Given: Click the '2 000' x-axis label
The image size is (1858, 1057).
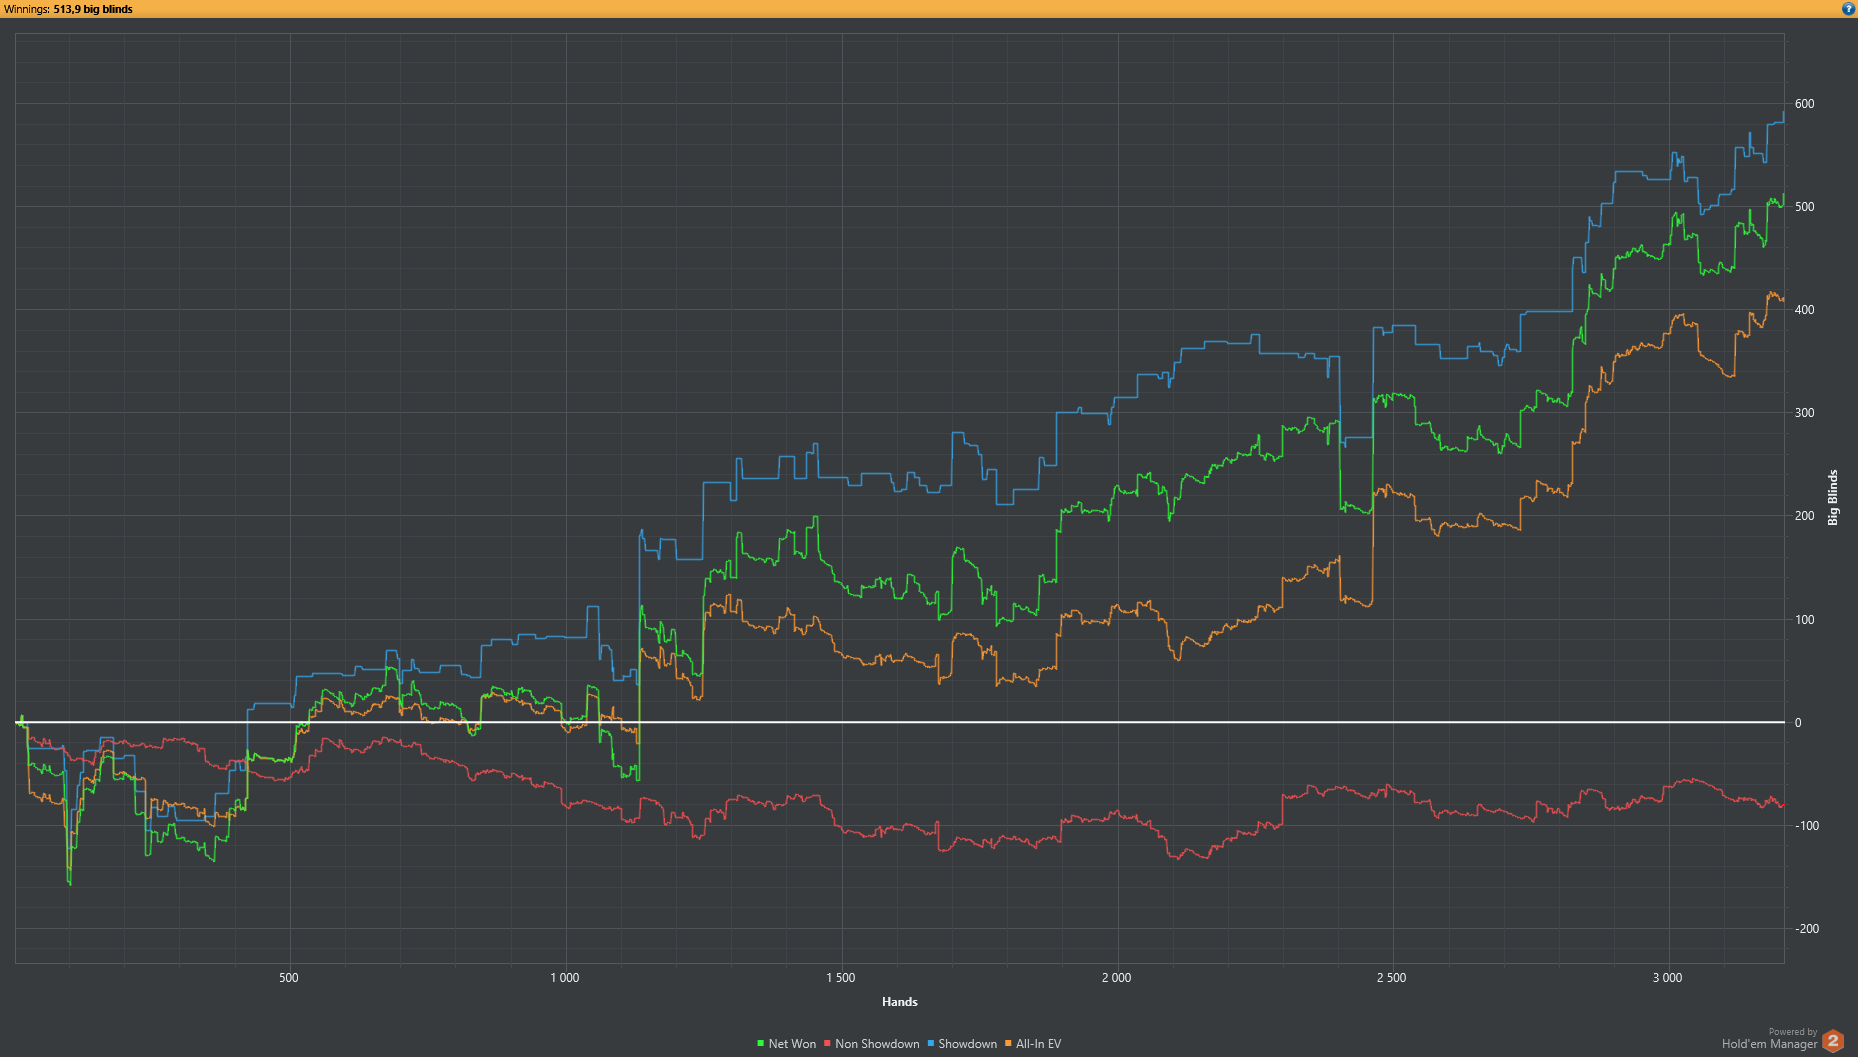Looking at the screenshot, I should (x=1116, y=978).
